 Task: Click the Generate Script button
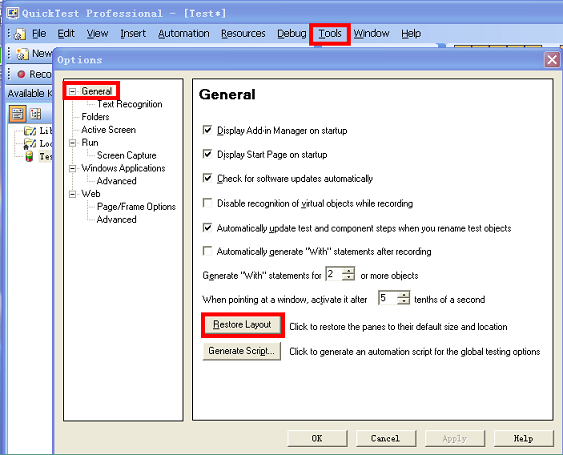[242, 351]
